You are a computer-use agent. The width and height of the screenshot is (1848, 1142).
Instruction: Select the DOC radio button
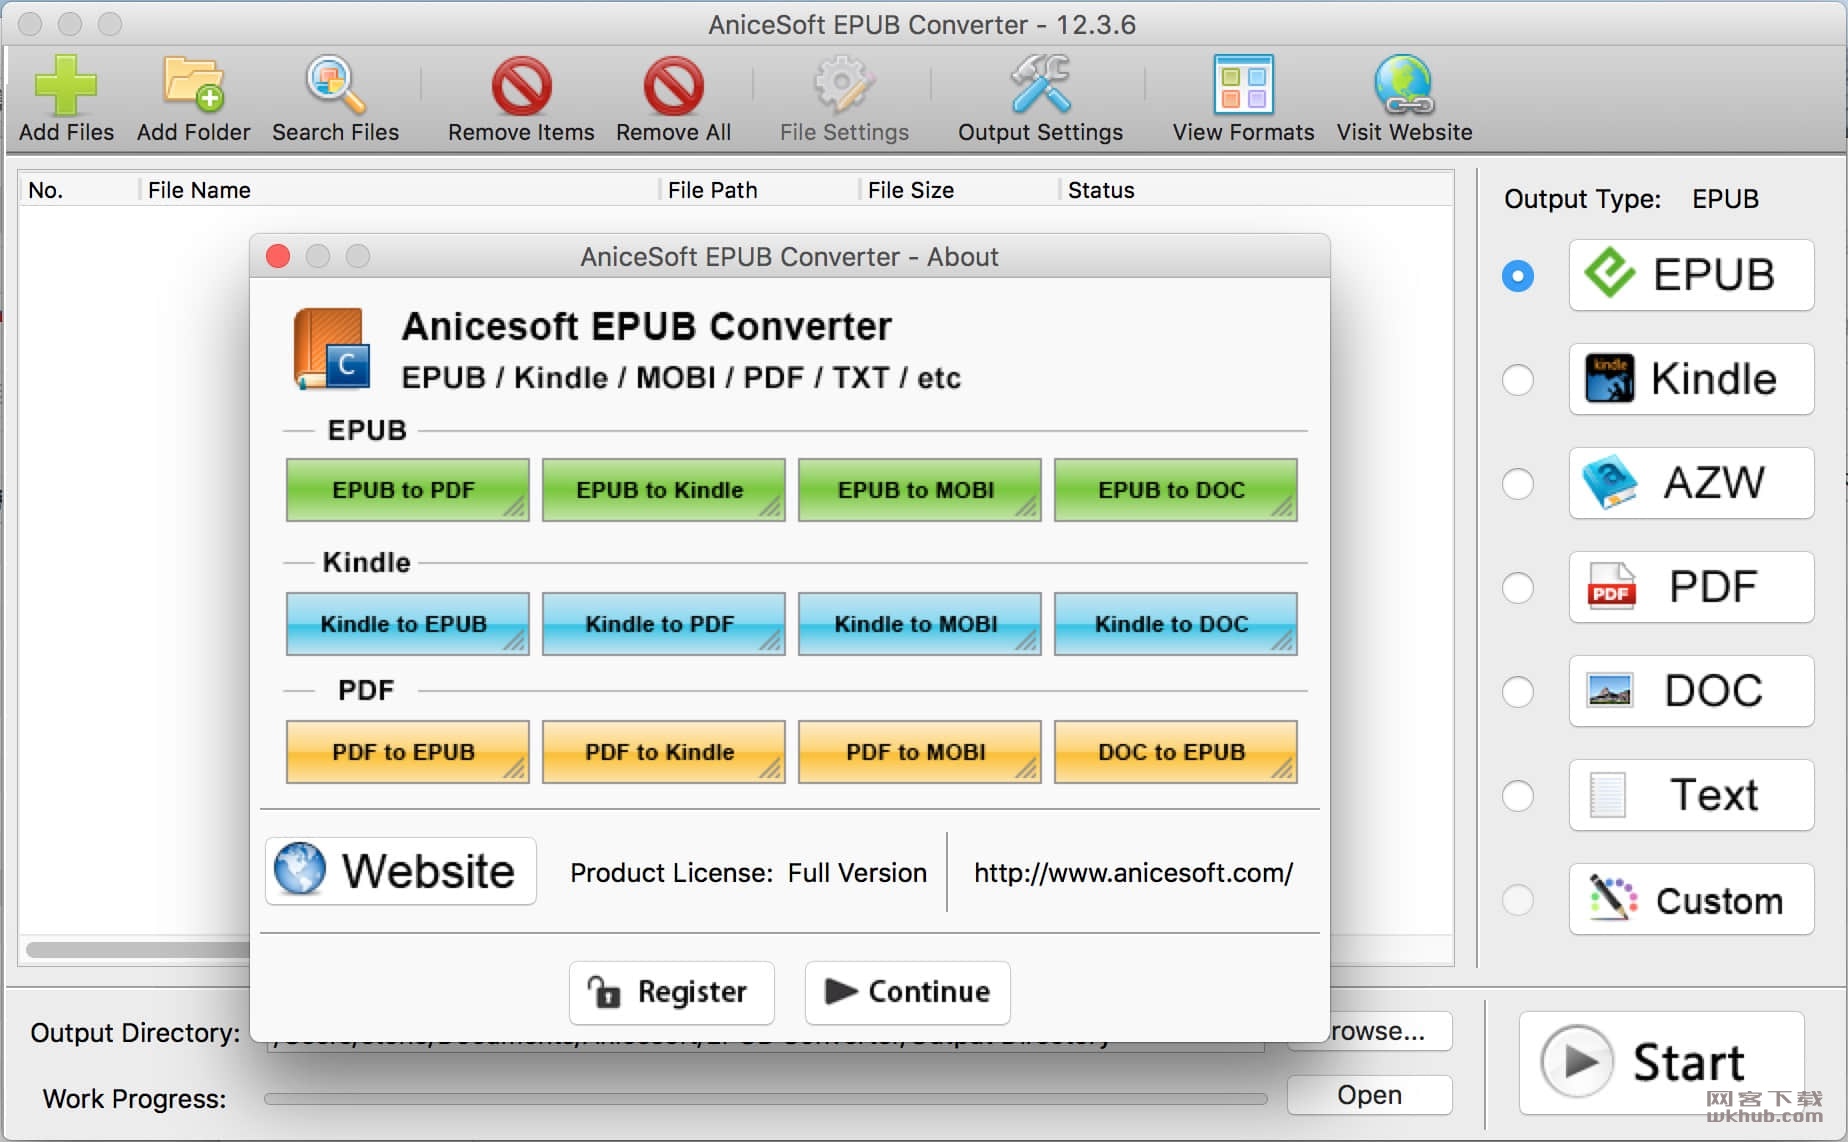tap(1518, 692)
